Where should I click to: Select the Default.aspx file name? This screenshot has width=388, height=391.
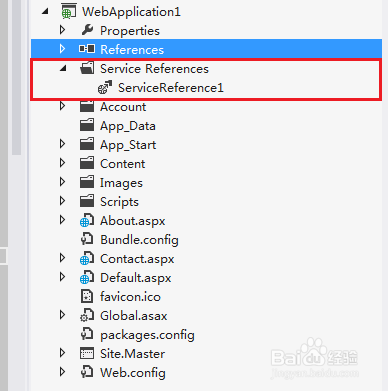(136, 278)
